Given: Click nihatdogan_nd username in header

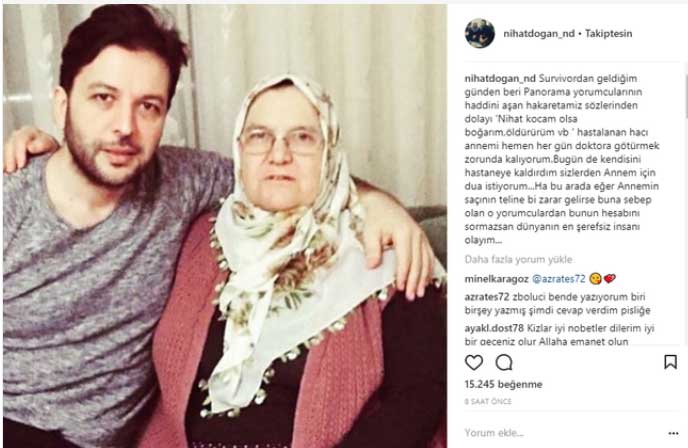Looking at the screenshot, I should (539, 33).
